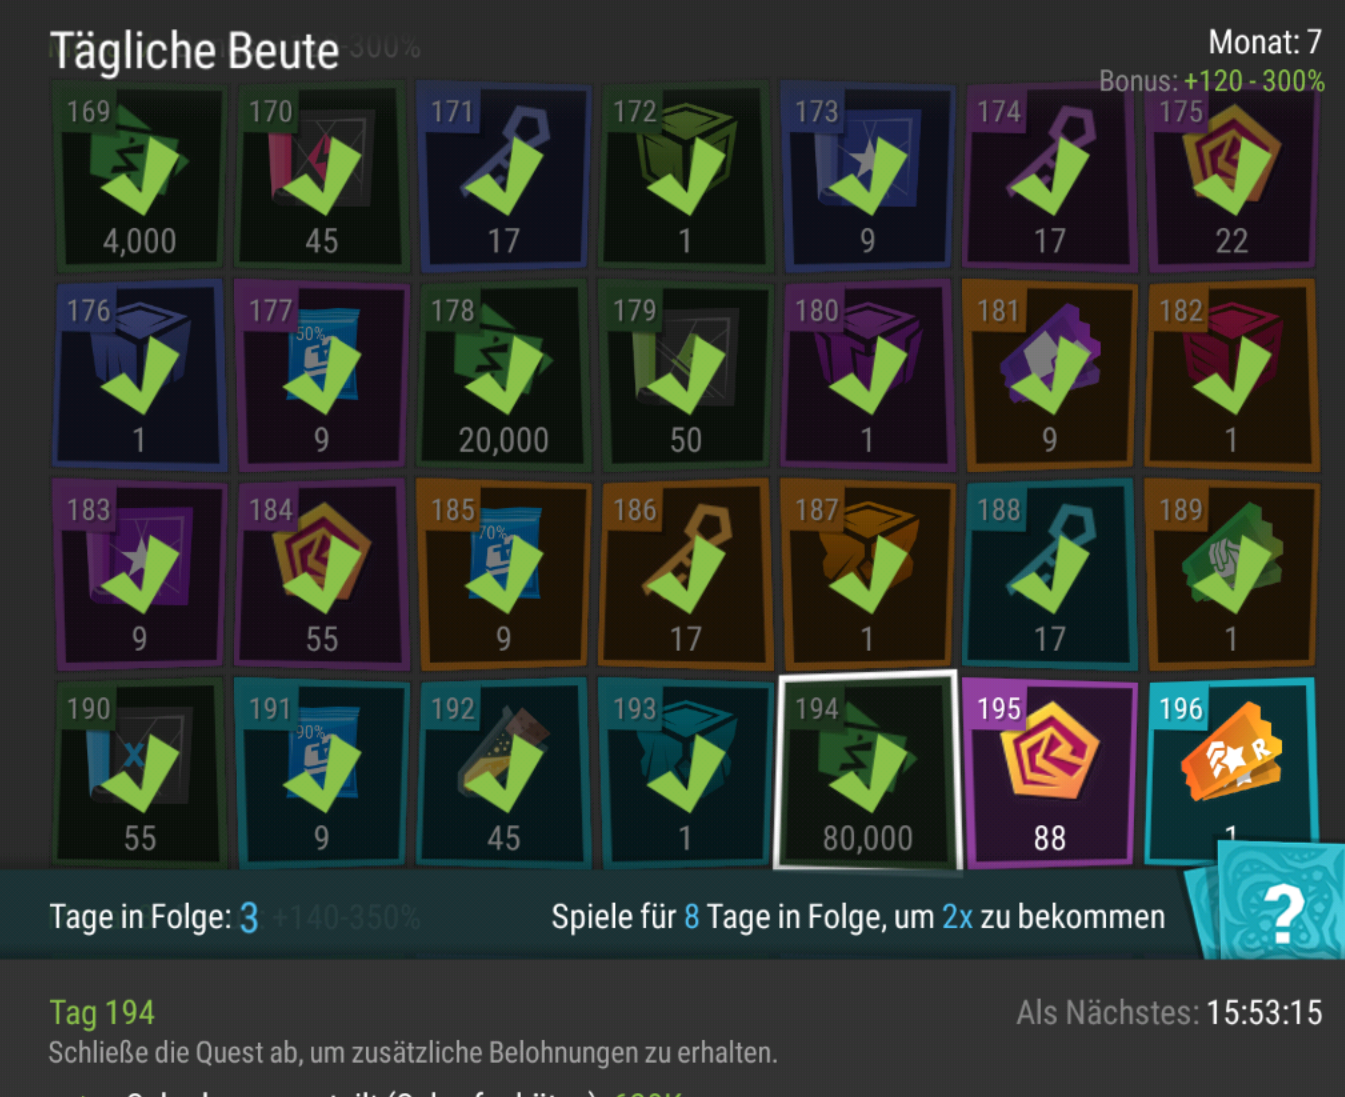This screenshot has height=1097, width=1345.
Task: Click the Als Nächstes countdown timer
Action: pos(1169,1012)
